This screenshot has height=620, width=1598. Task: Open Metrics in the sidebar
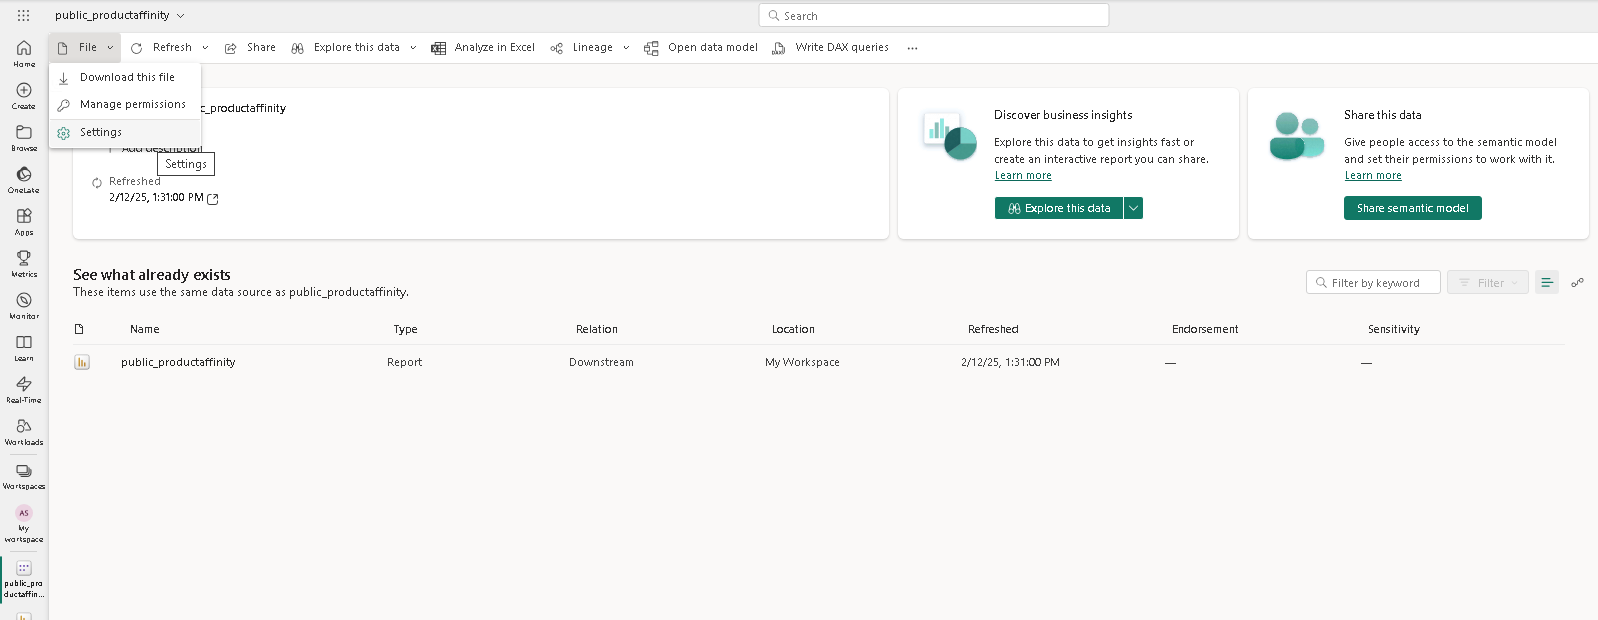24,263
